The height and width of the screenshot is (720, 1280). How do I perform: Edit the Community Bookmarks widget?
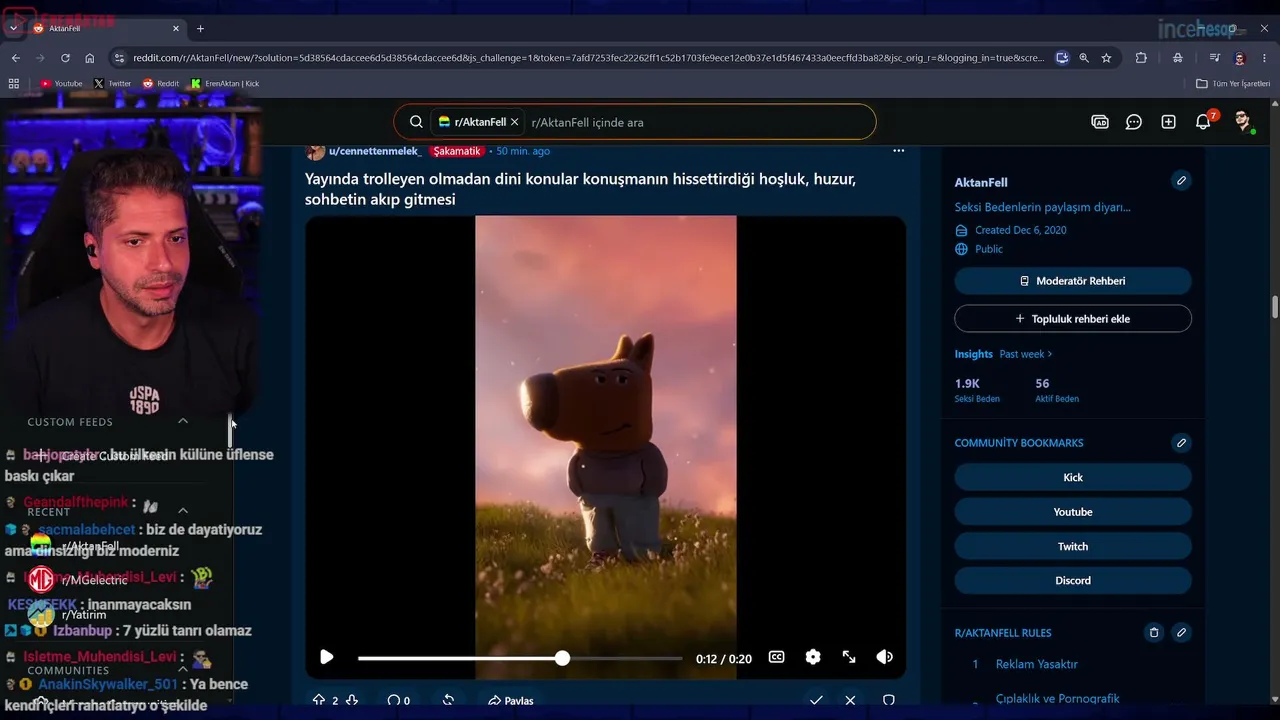[x=1181, y=443]
